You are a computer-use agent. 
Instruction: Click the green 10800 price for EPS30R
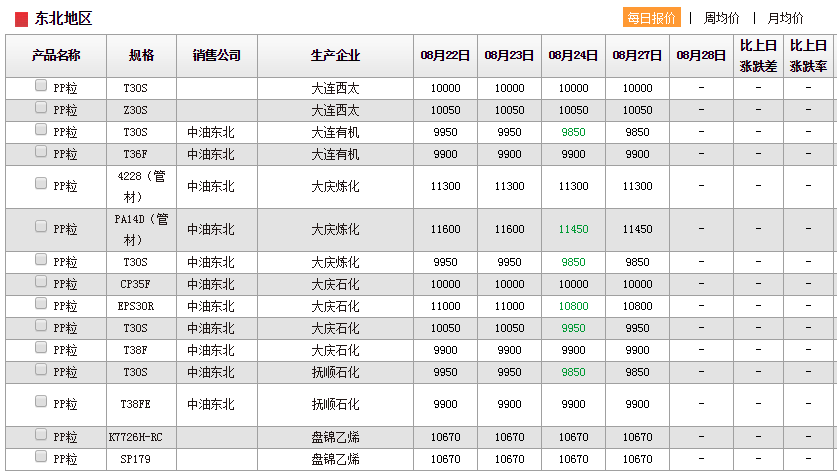click(x=573, y=306)
